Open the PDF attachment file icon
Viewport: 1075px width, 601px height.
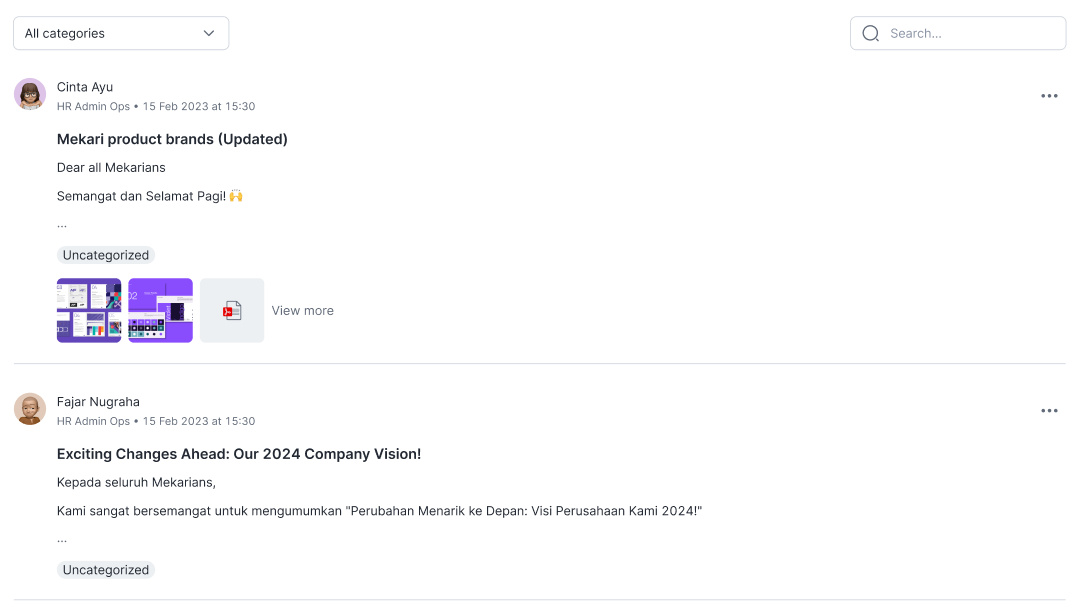(232, 310)
